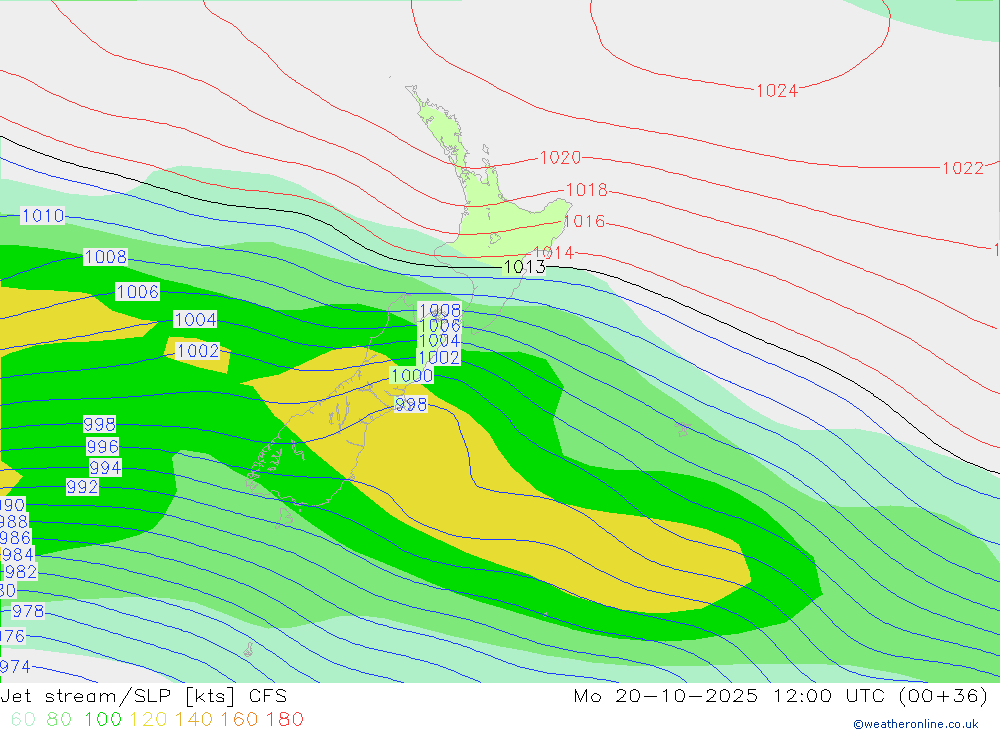1000x733 pixels.
Task: Click the 1002 label on small yellow patch
Action: (x=198, y=351)
